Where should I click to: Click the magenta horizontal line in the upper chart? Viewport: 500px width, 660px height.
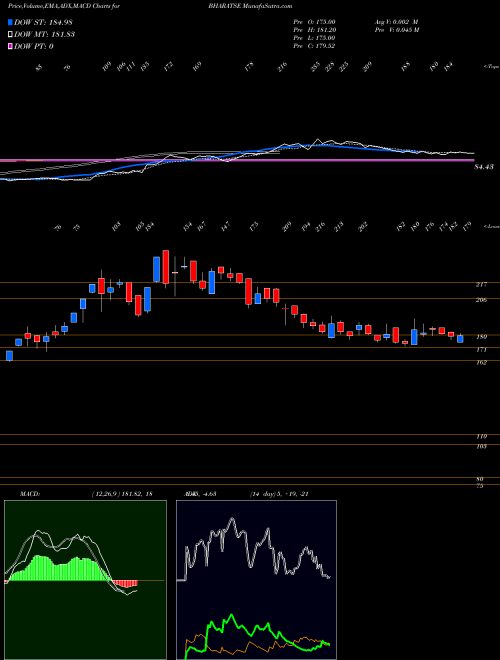click(237, 160)
